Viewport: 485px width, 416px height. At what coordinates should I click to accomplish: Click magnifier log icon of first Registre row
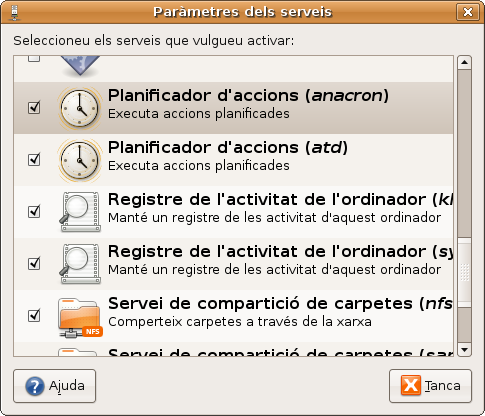(80, 212)
